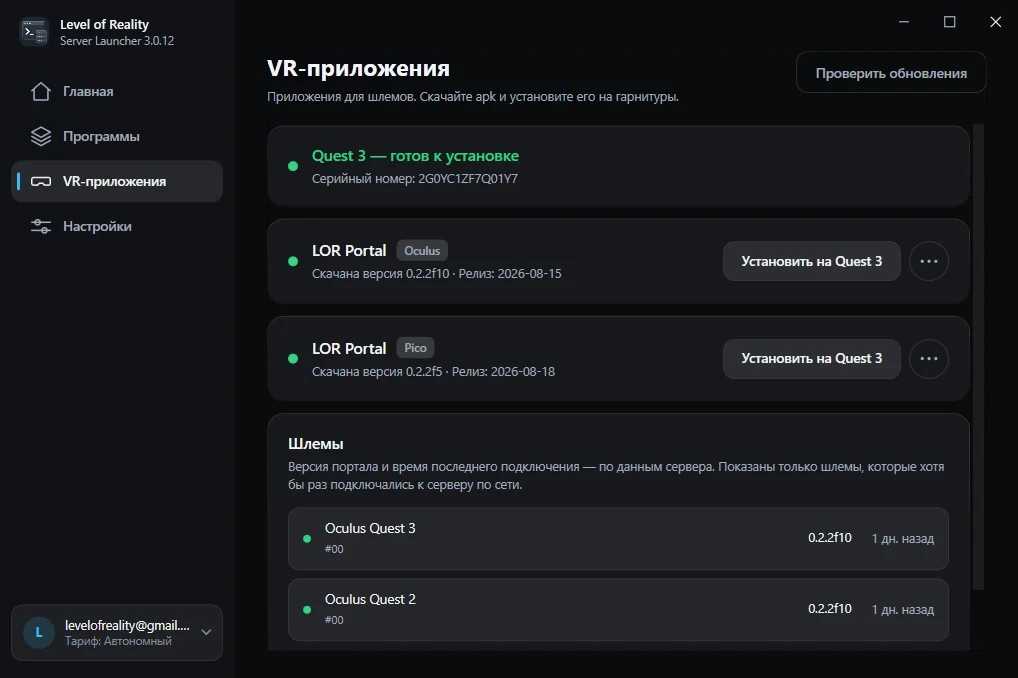Click the home icon beside Главная
Screen dimensions: 1018x678
click(x=40, y=92)
